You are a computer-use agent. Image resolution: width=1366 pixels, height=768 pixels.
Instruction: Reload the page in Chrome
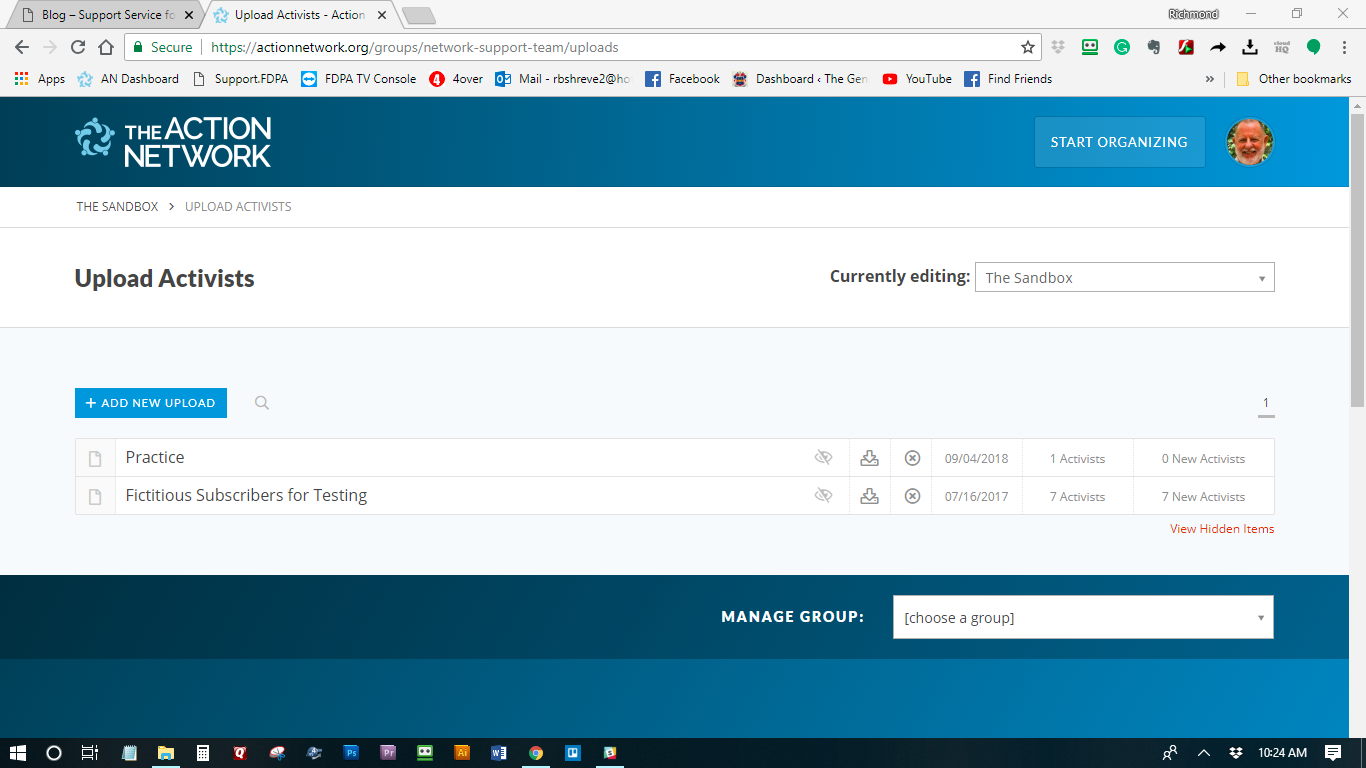78,47
